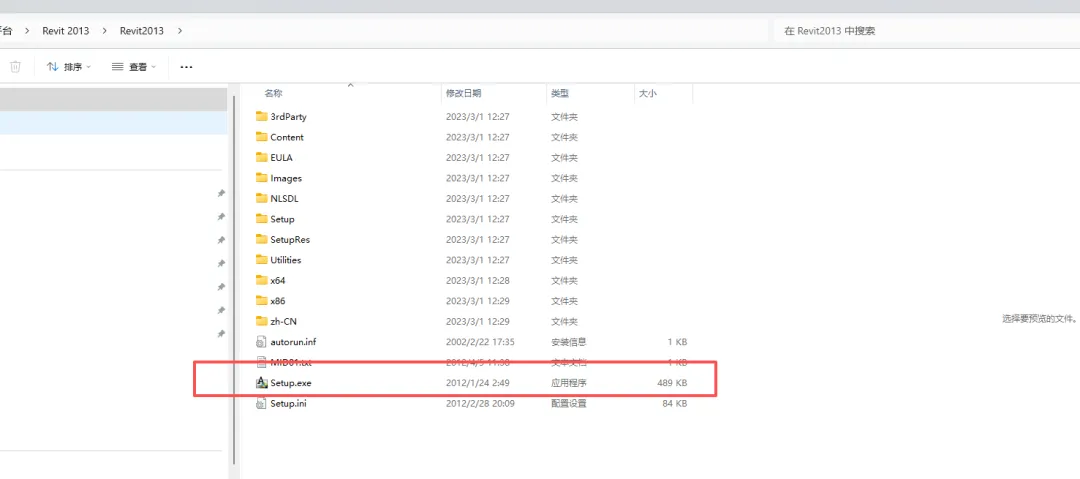Screen dimensions: 1080x479
Task: Open the more options ellipsis menu
Action: point(186,67)
